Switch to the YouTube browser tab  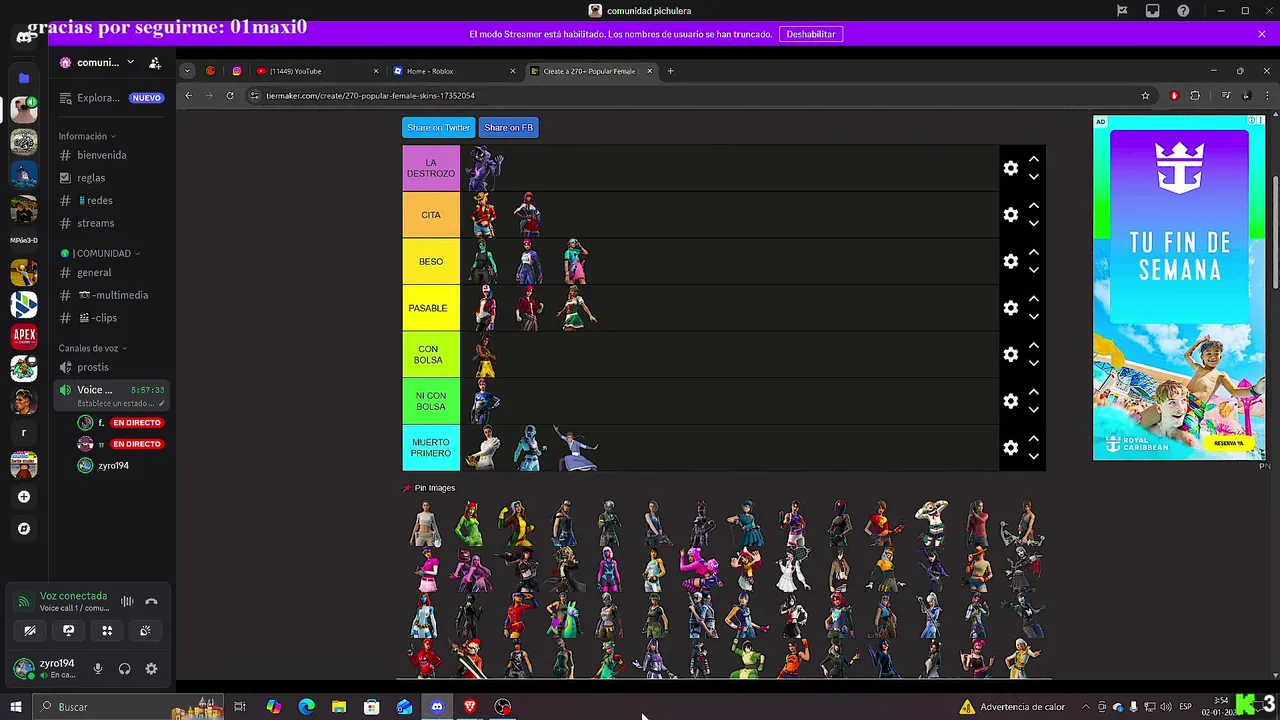315,71
